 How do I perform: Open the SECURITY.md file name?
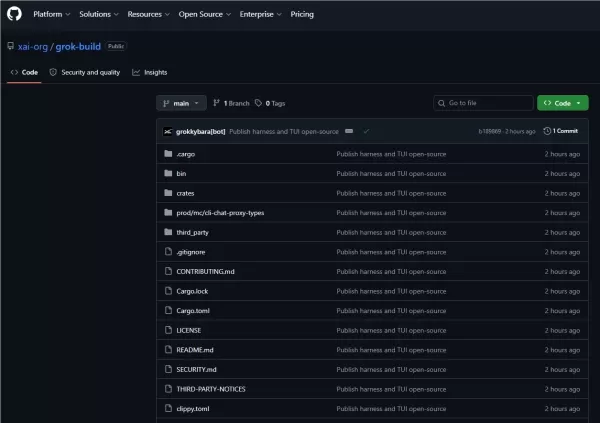click(196, 369)
